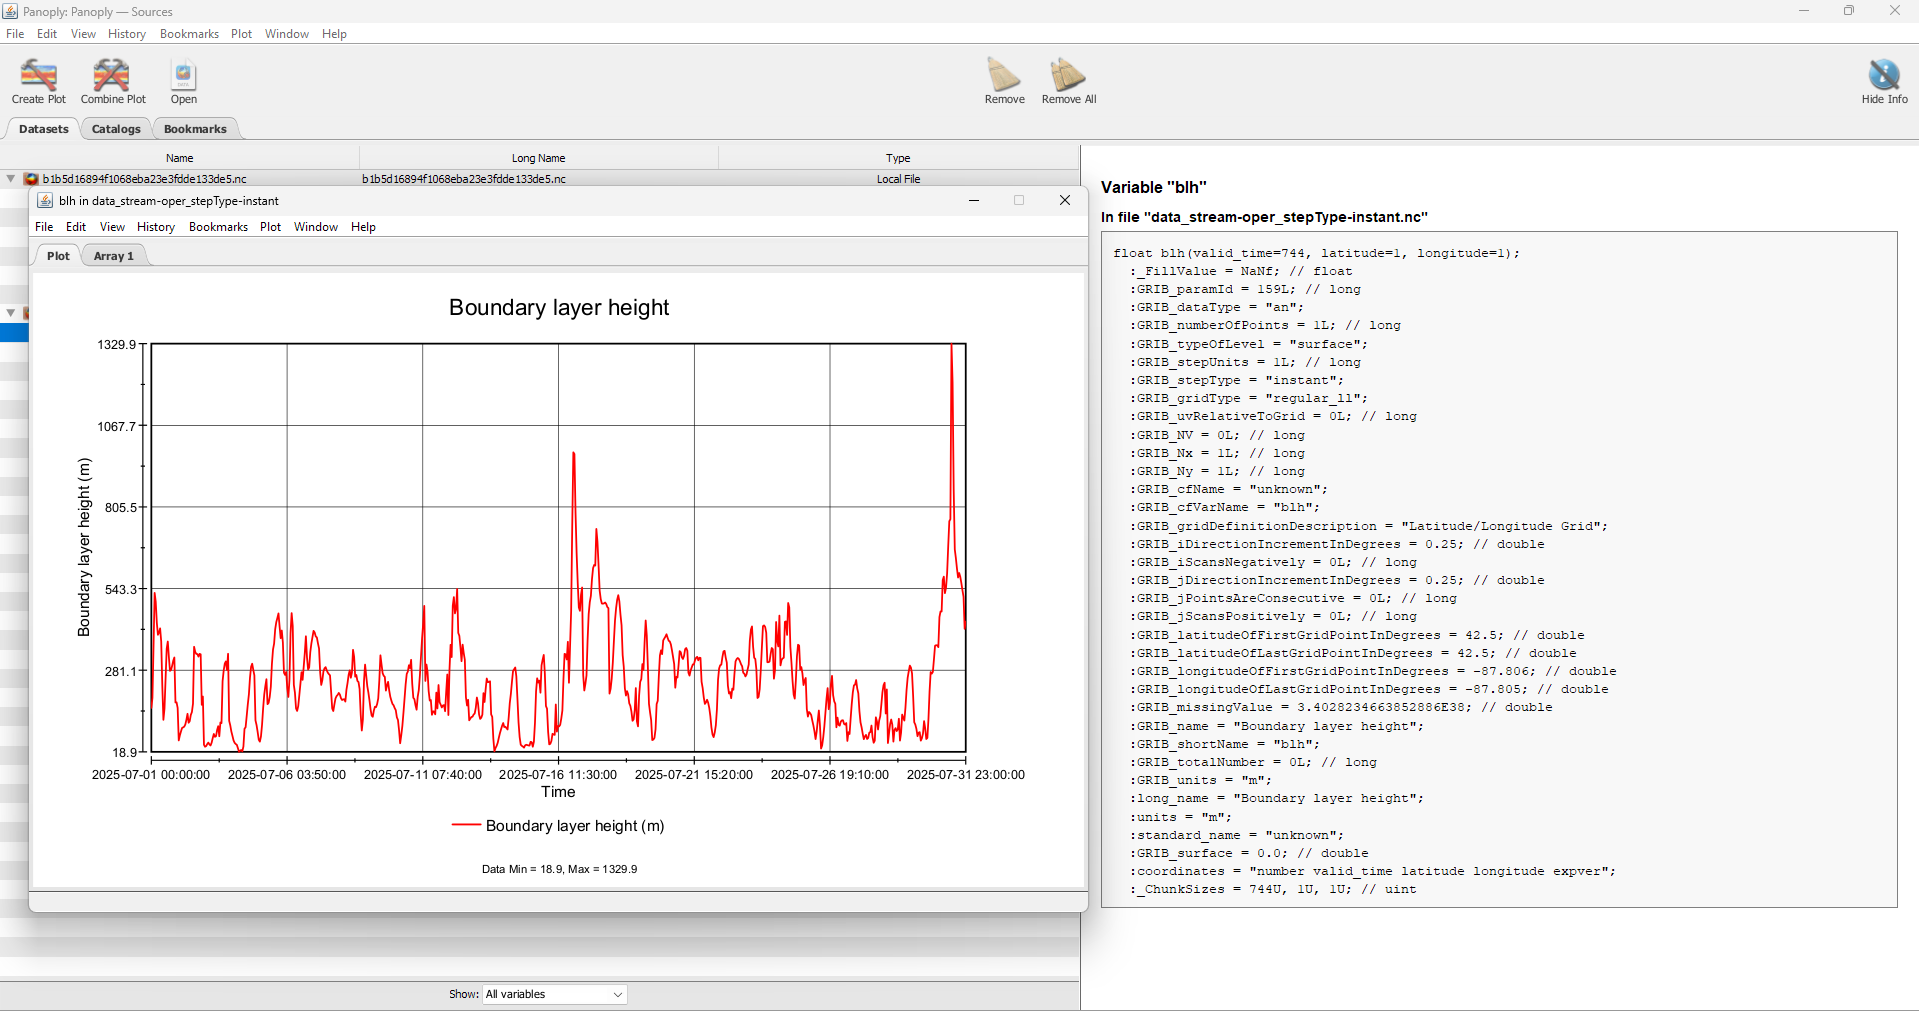Click the Java icon in the plot window titlebar

click(45, 200)
